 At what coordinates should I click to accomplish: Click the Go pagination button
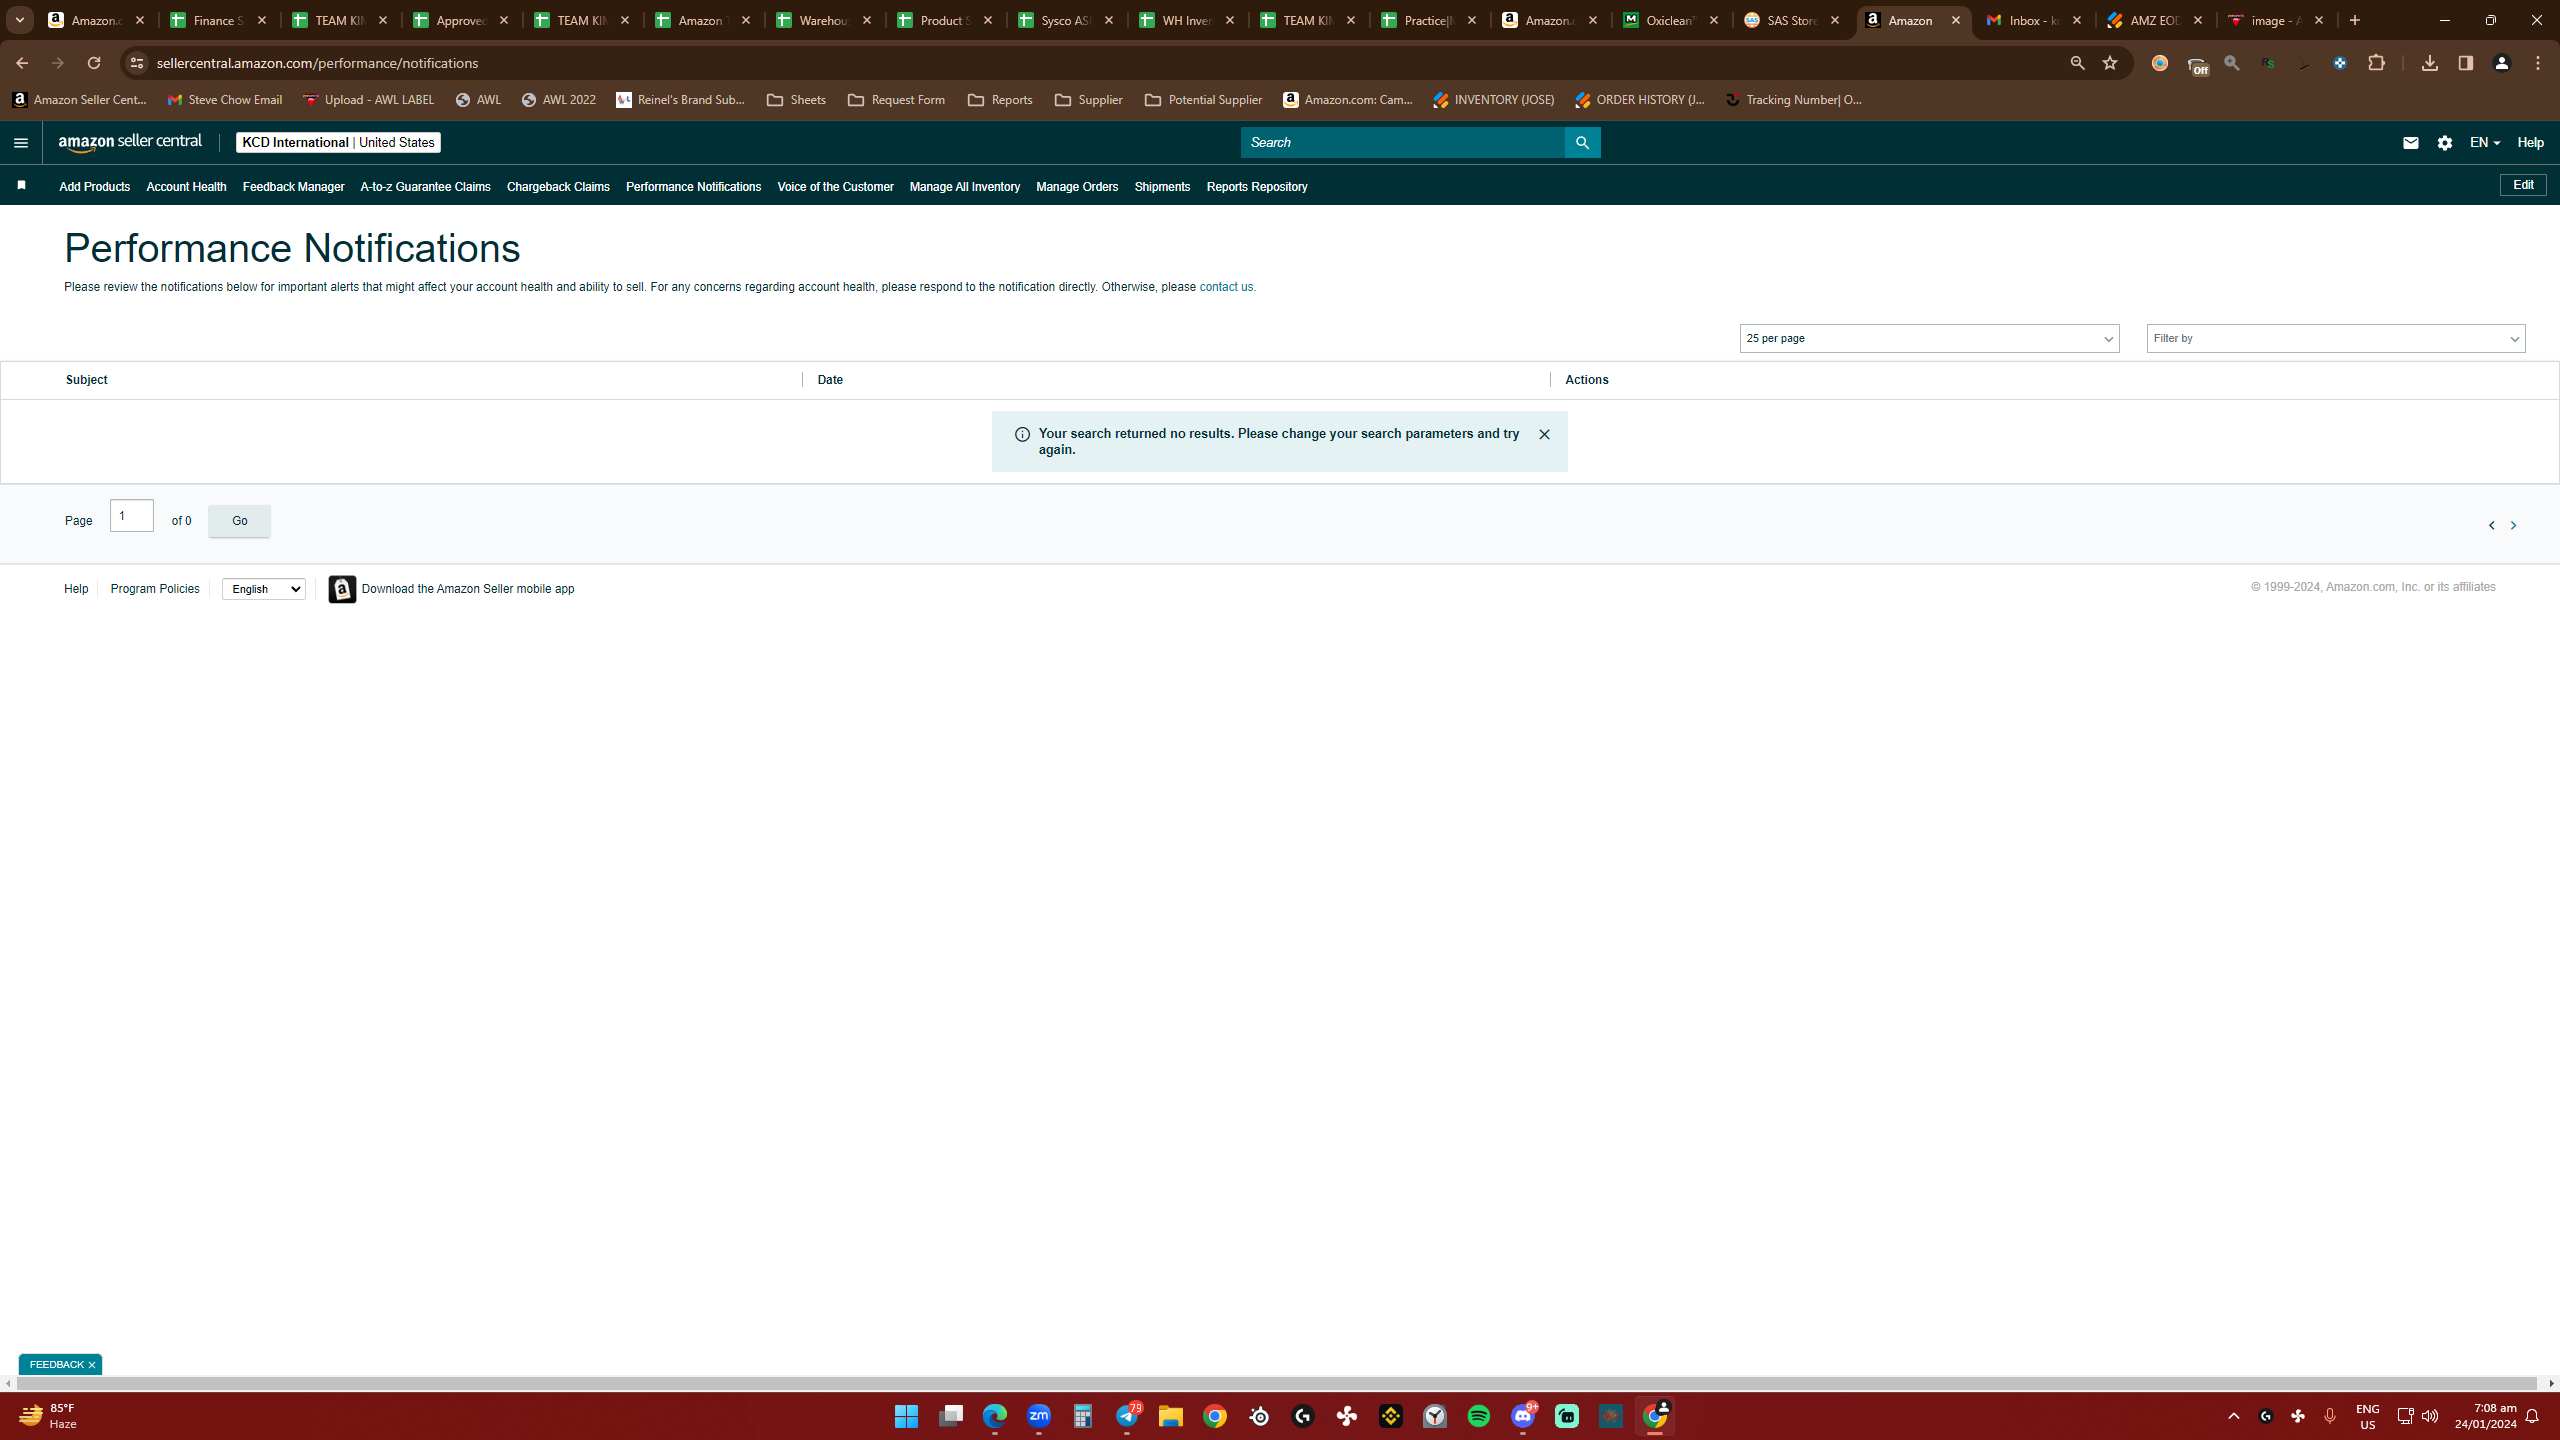[x=239, y=521]
